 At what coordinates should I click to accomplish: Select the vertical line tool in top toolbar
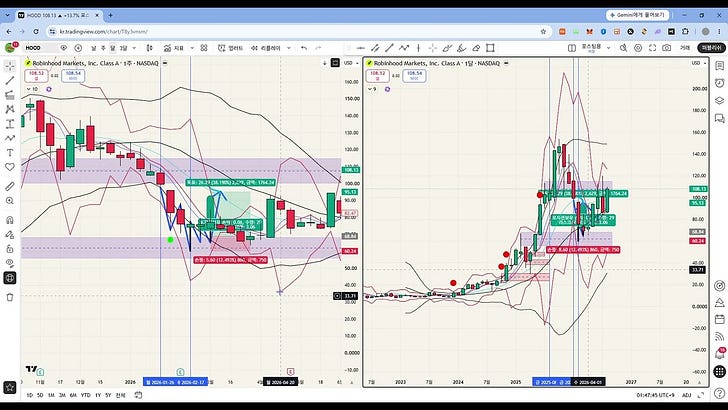coord(418,48)
